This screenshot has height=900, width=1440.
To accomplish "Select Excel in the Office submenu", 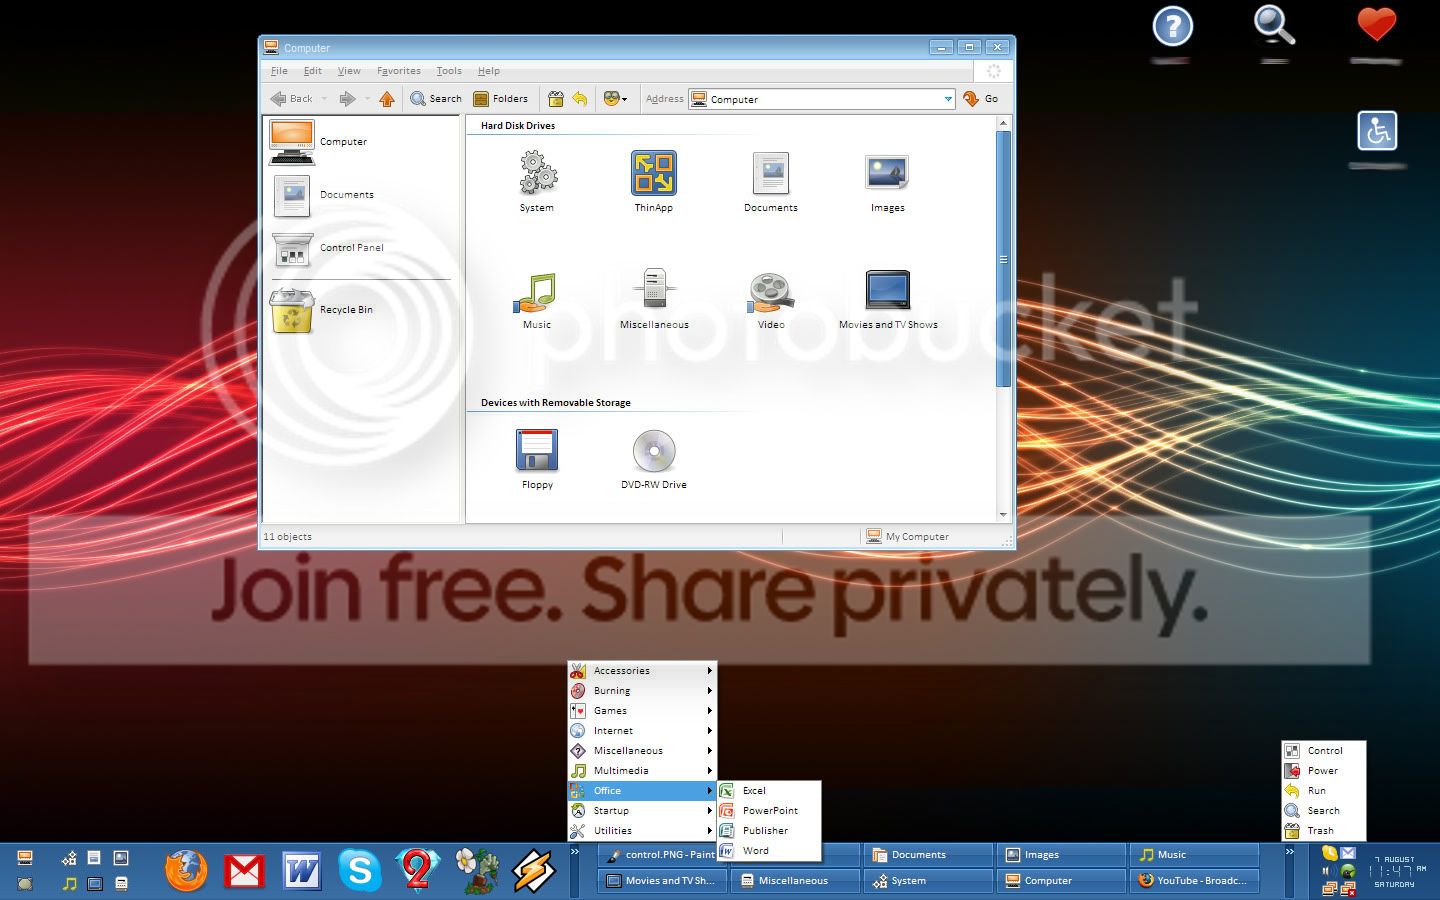I will click(x=769, y=791).
